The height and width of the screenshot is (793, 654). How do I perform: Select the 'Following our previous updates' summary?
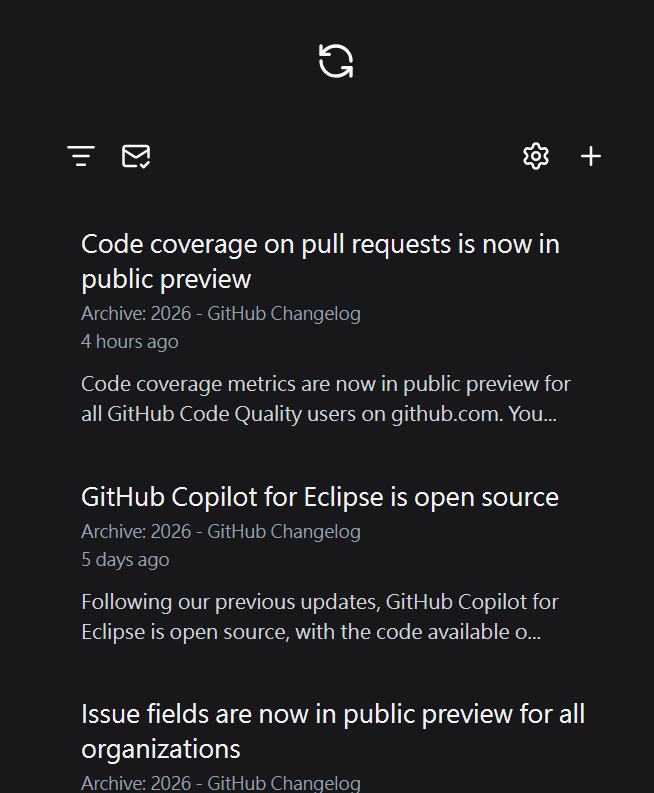[x=320, y=617]
